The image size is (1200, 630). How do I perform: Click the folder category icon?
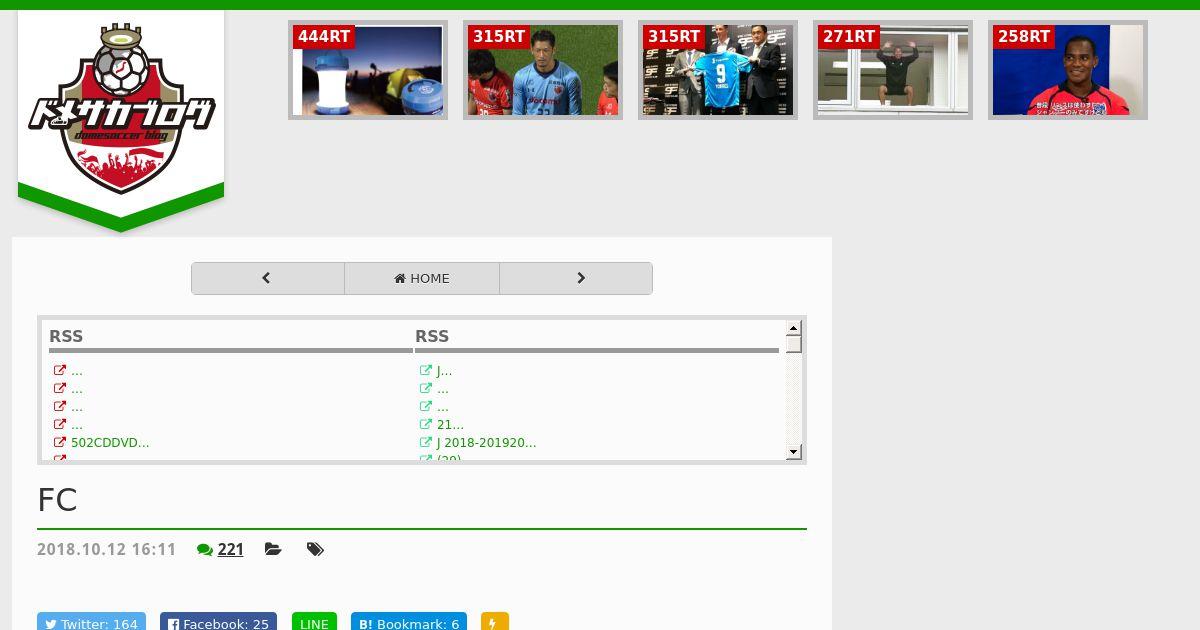[273, 549]
